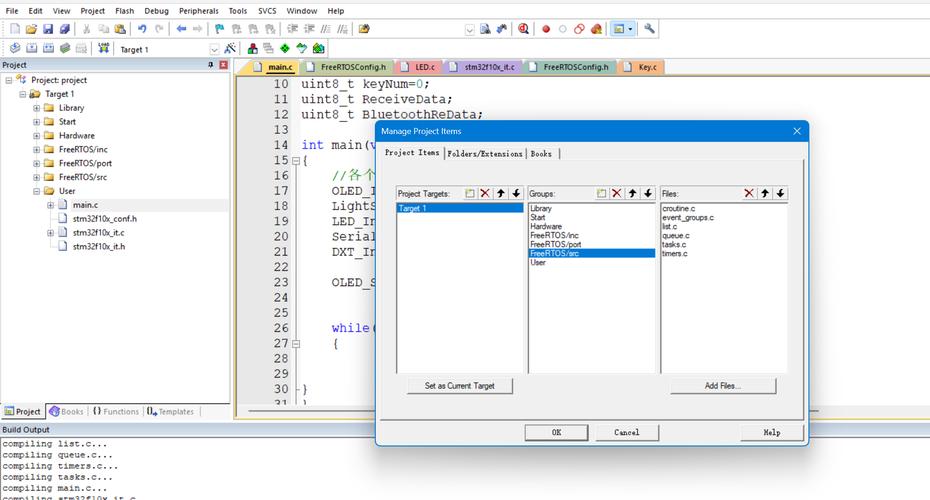Expand the Hardware folder in project tree
This screenshot has width=930, height=500.
(x=36, y=136)
